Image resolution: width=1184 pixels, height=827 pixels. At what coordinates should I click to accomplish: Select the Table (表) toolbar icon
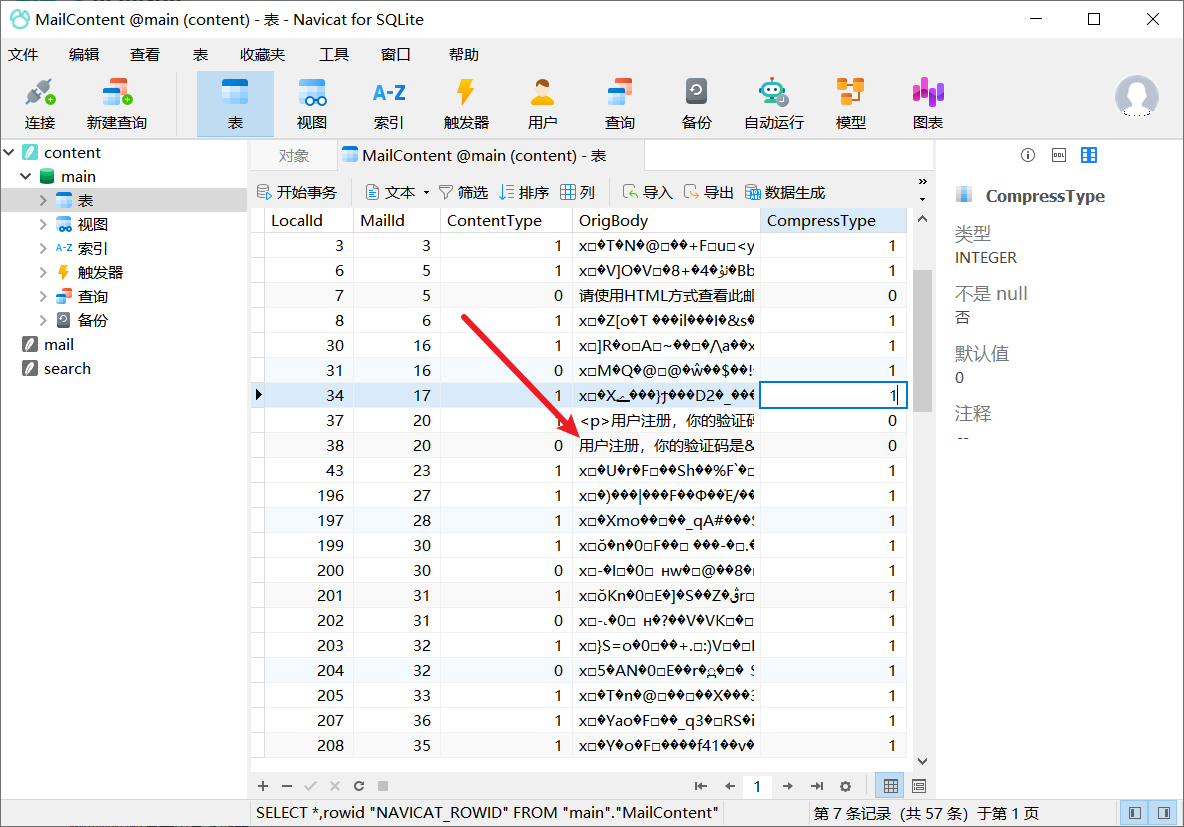point(235,103)
